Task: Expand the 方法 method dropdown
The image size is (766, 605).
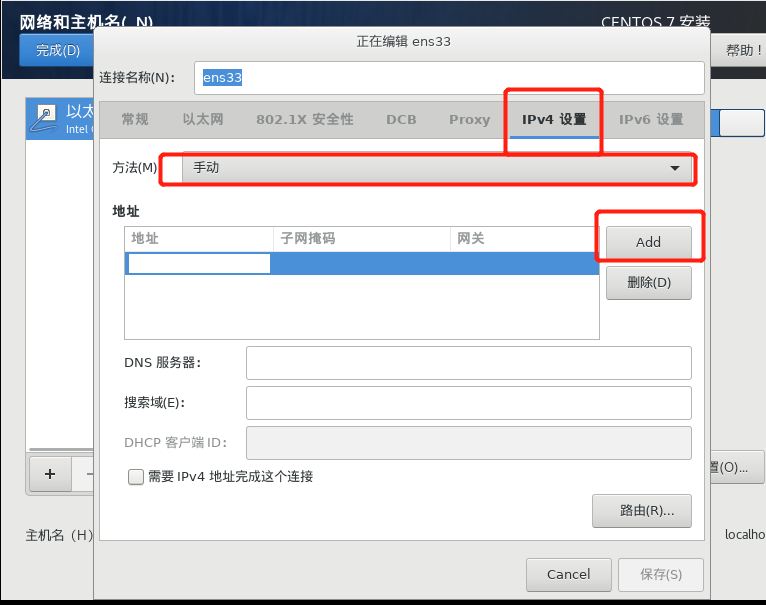Action: [437, 168]
